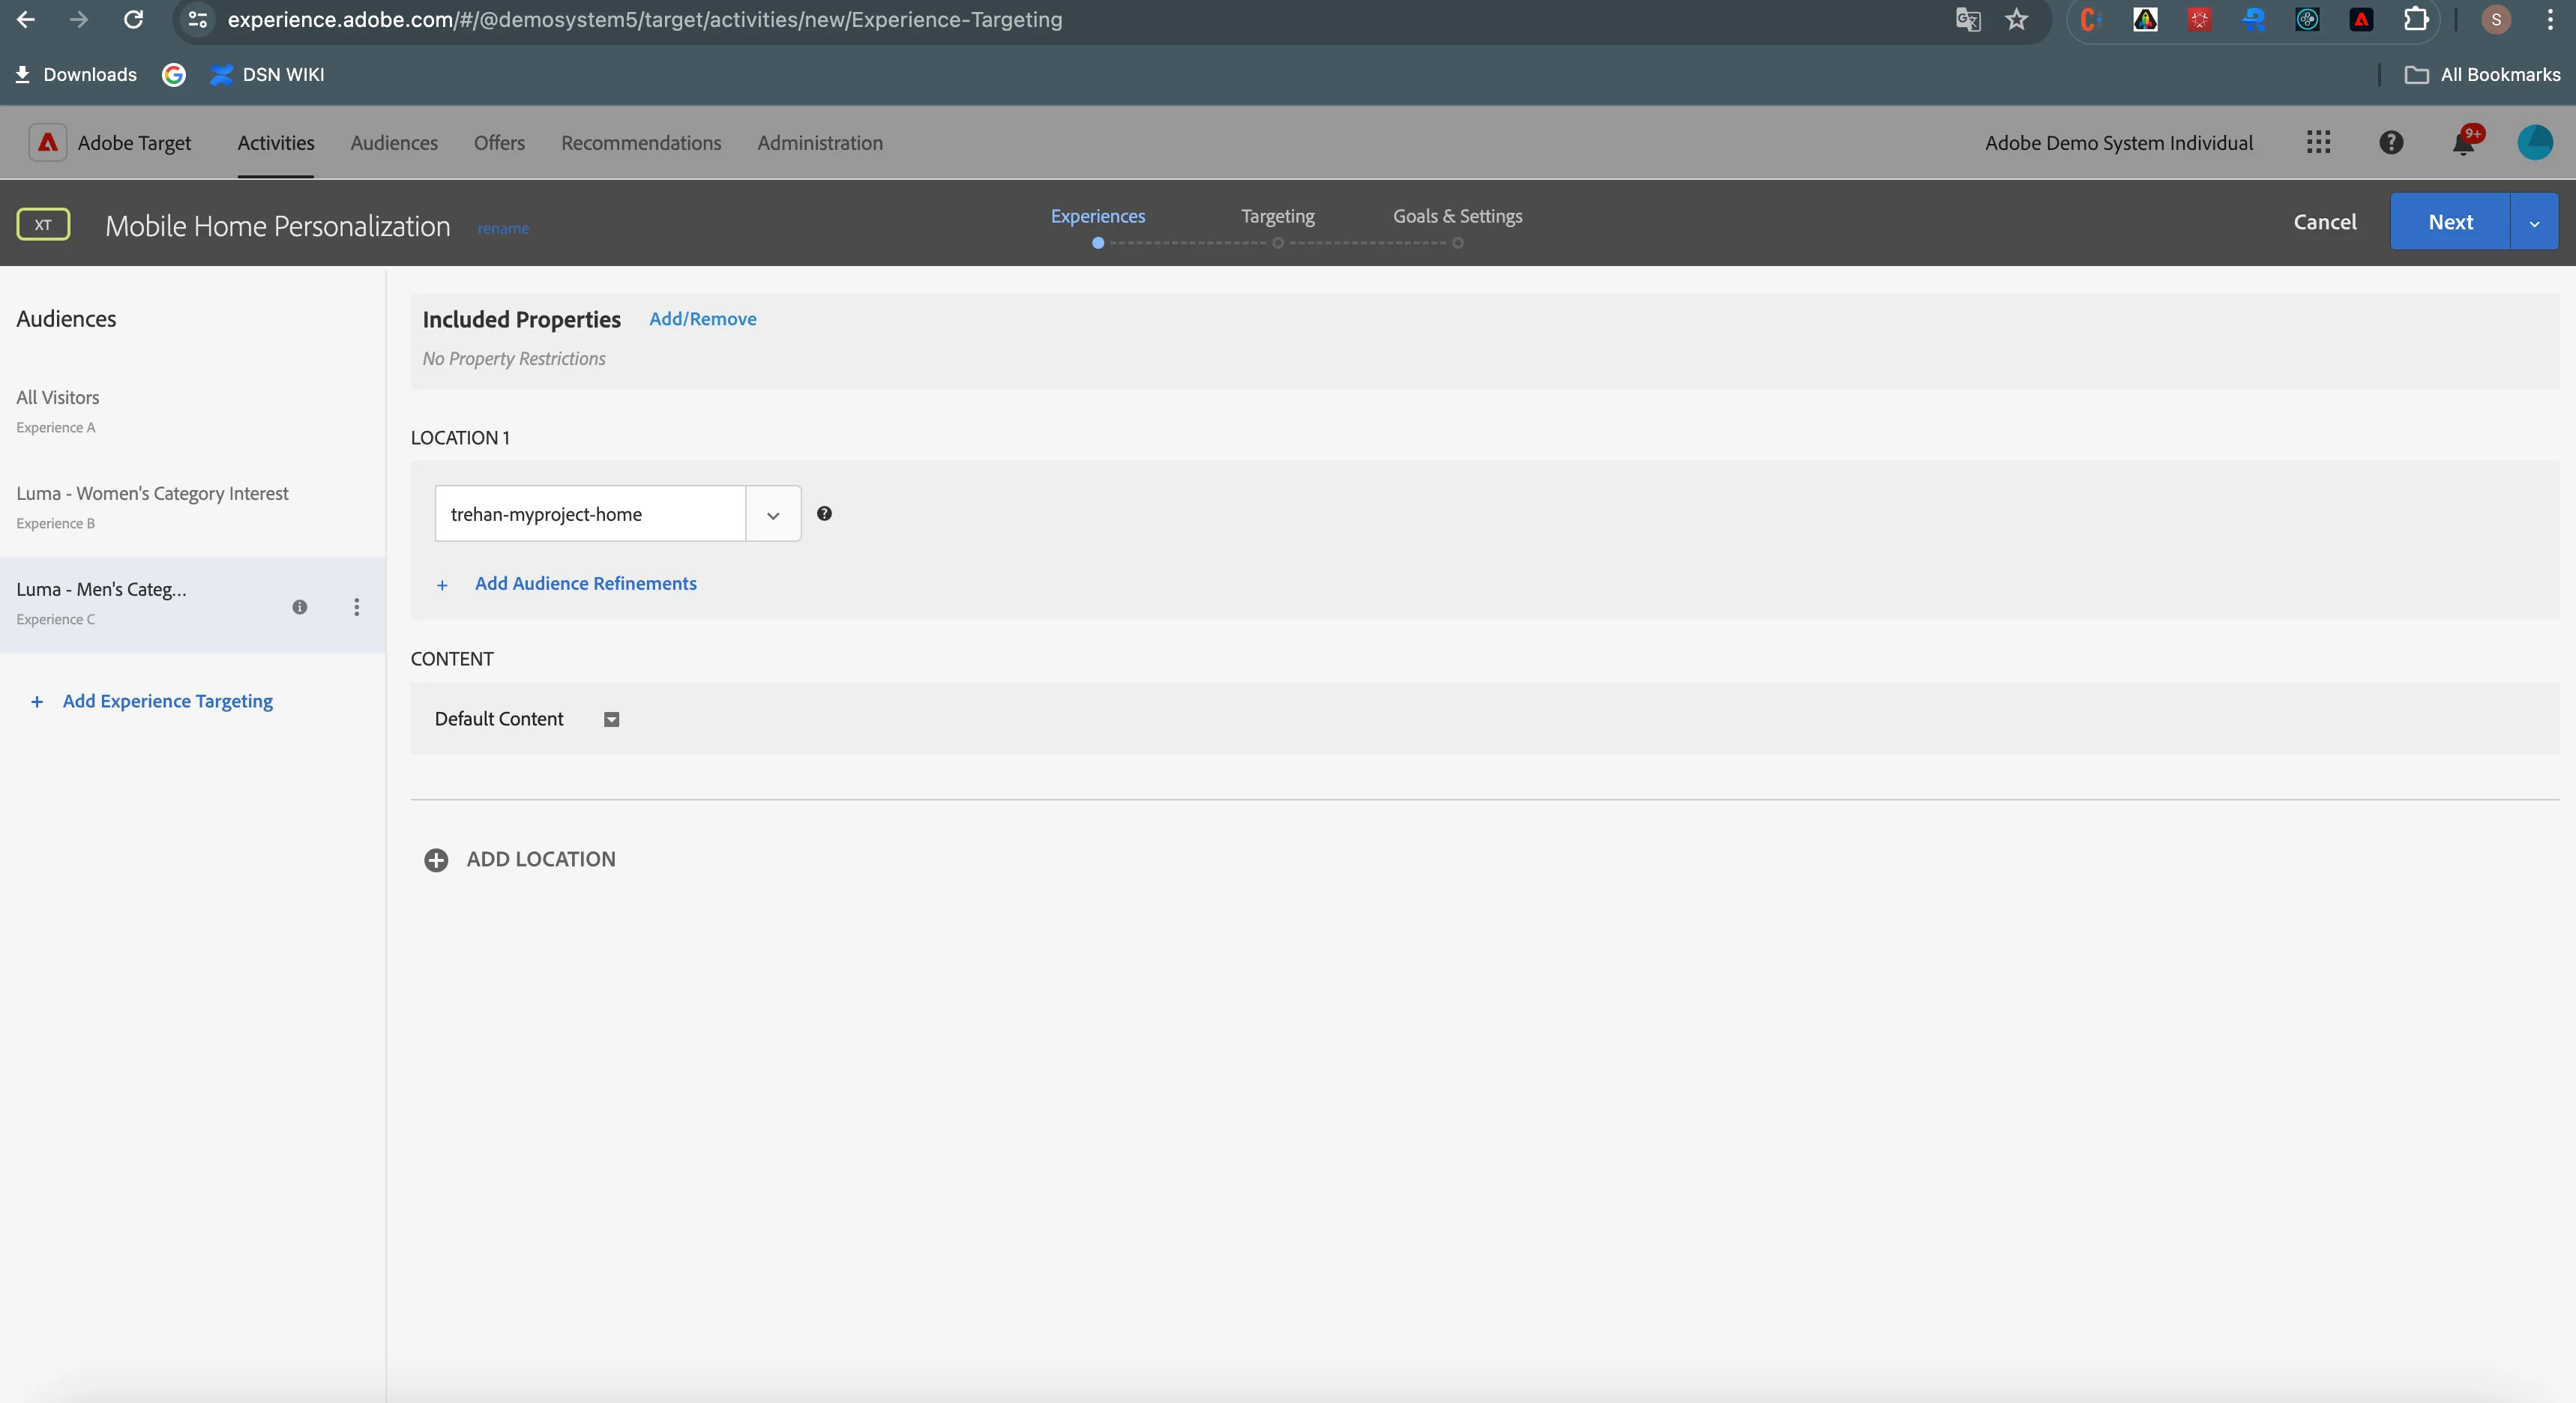Click the browser address bar URL

(645, 20)
